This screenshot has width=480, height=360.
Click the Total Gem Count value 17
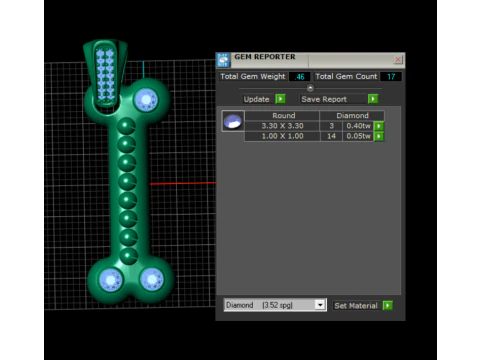tap(391, 77)
